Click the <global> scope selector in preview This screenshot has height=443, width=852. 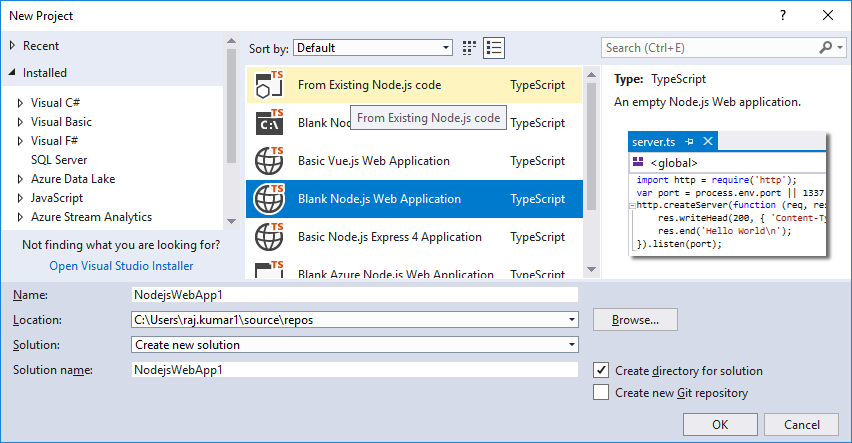pos(728,163)
